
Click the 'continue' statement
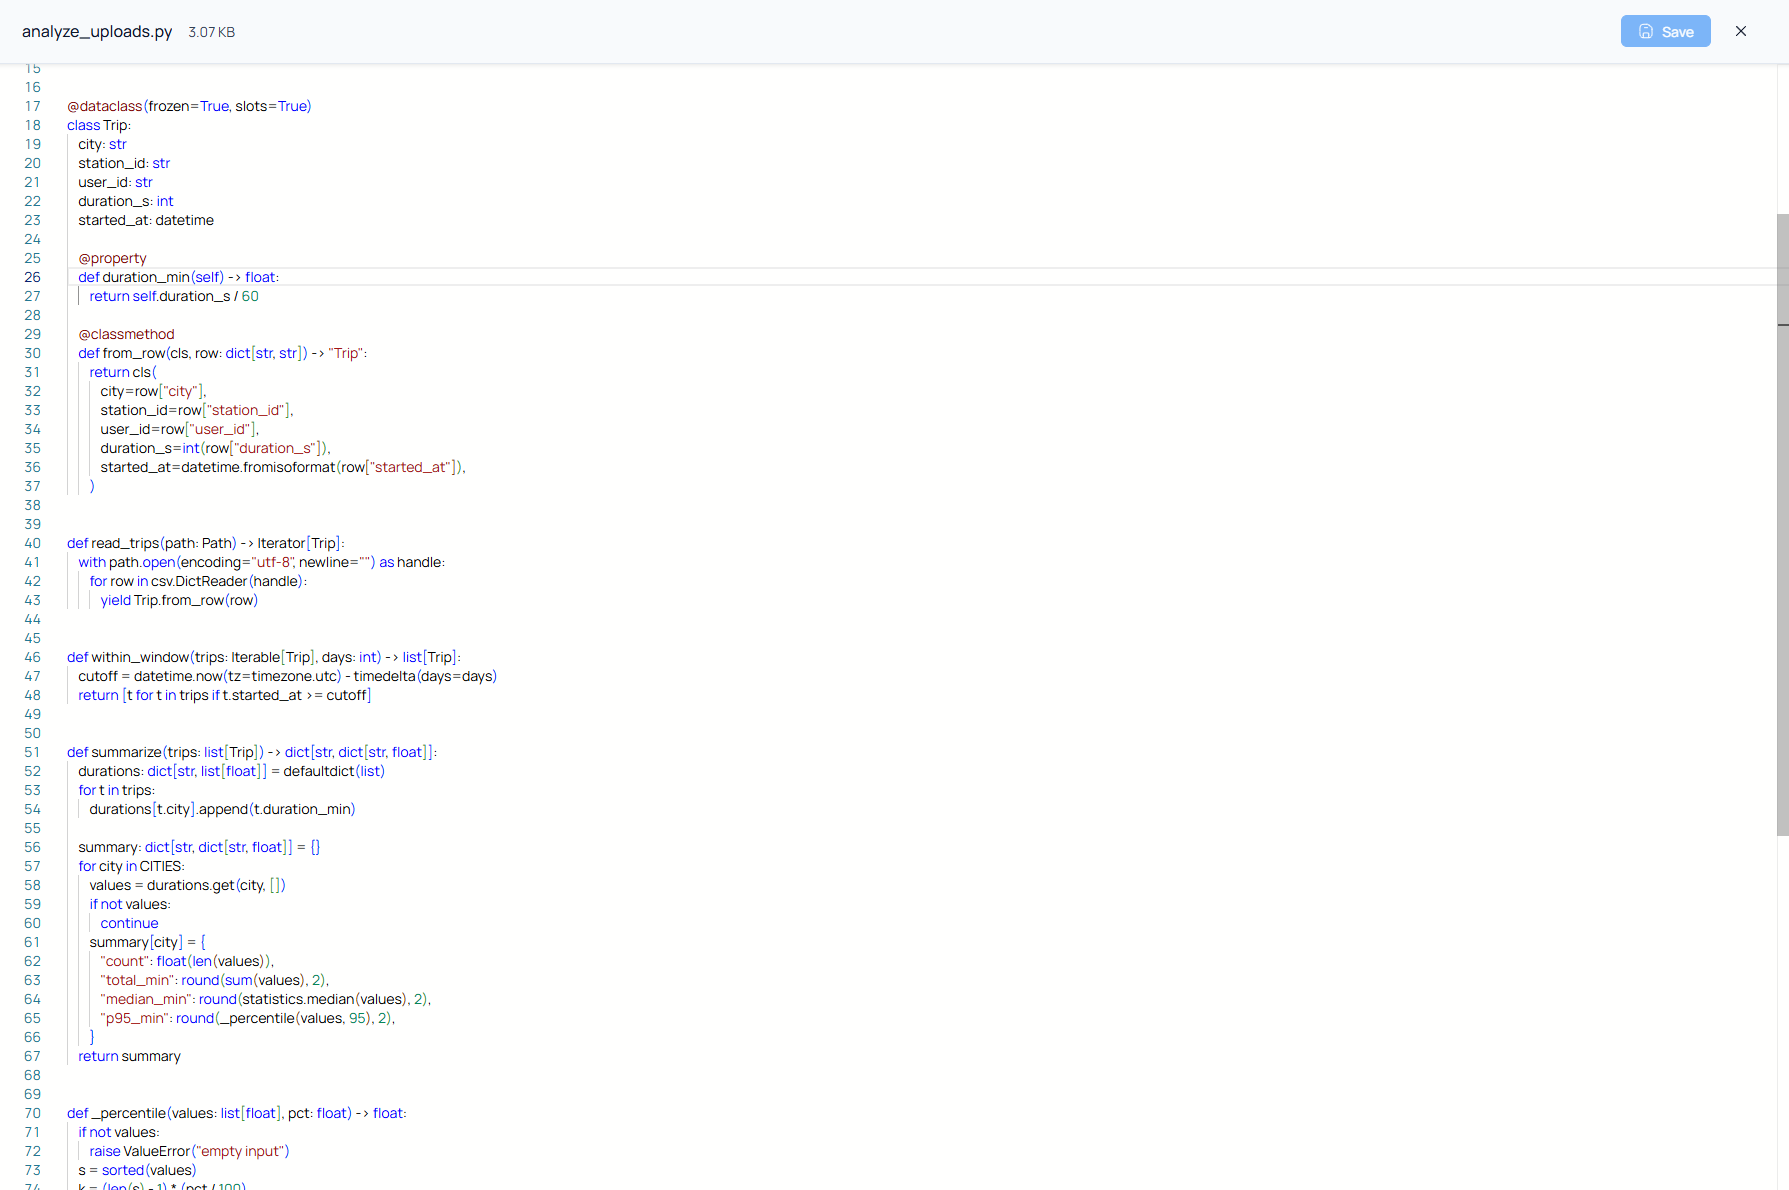coord(129,923)
